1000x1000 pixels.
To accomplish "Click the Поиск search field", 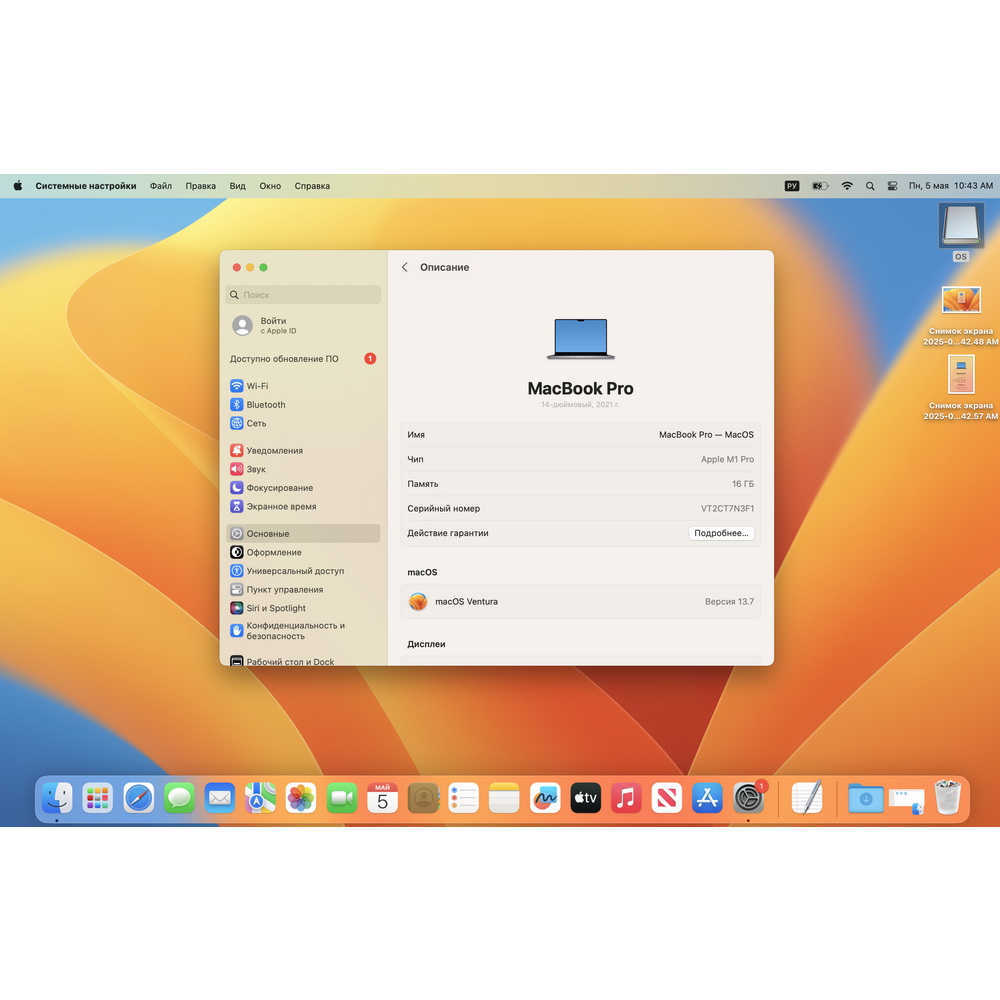I will tap(303, 295).
